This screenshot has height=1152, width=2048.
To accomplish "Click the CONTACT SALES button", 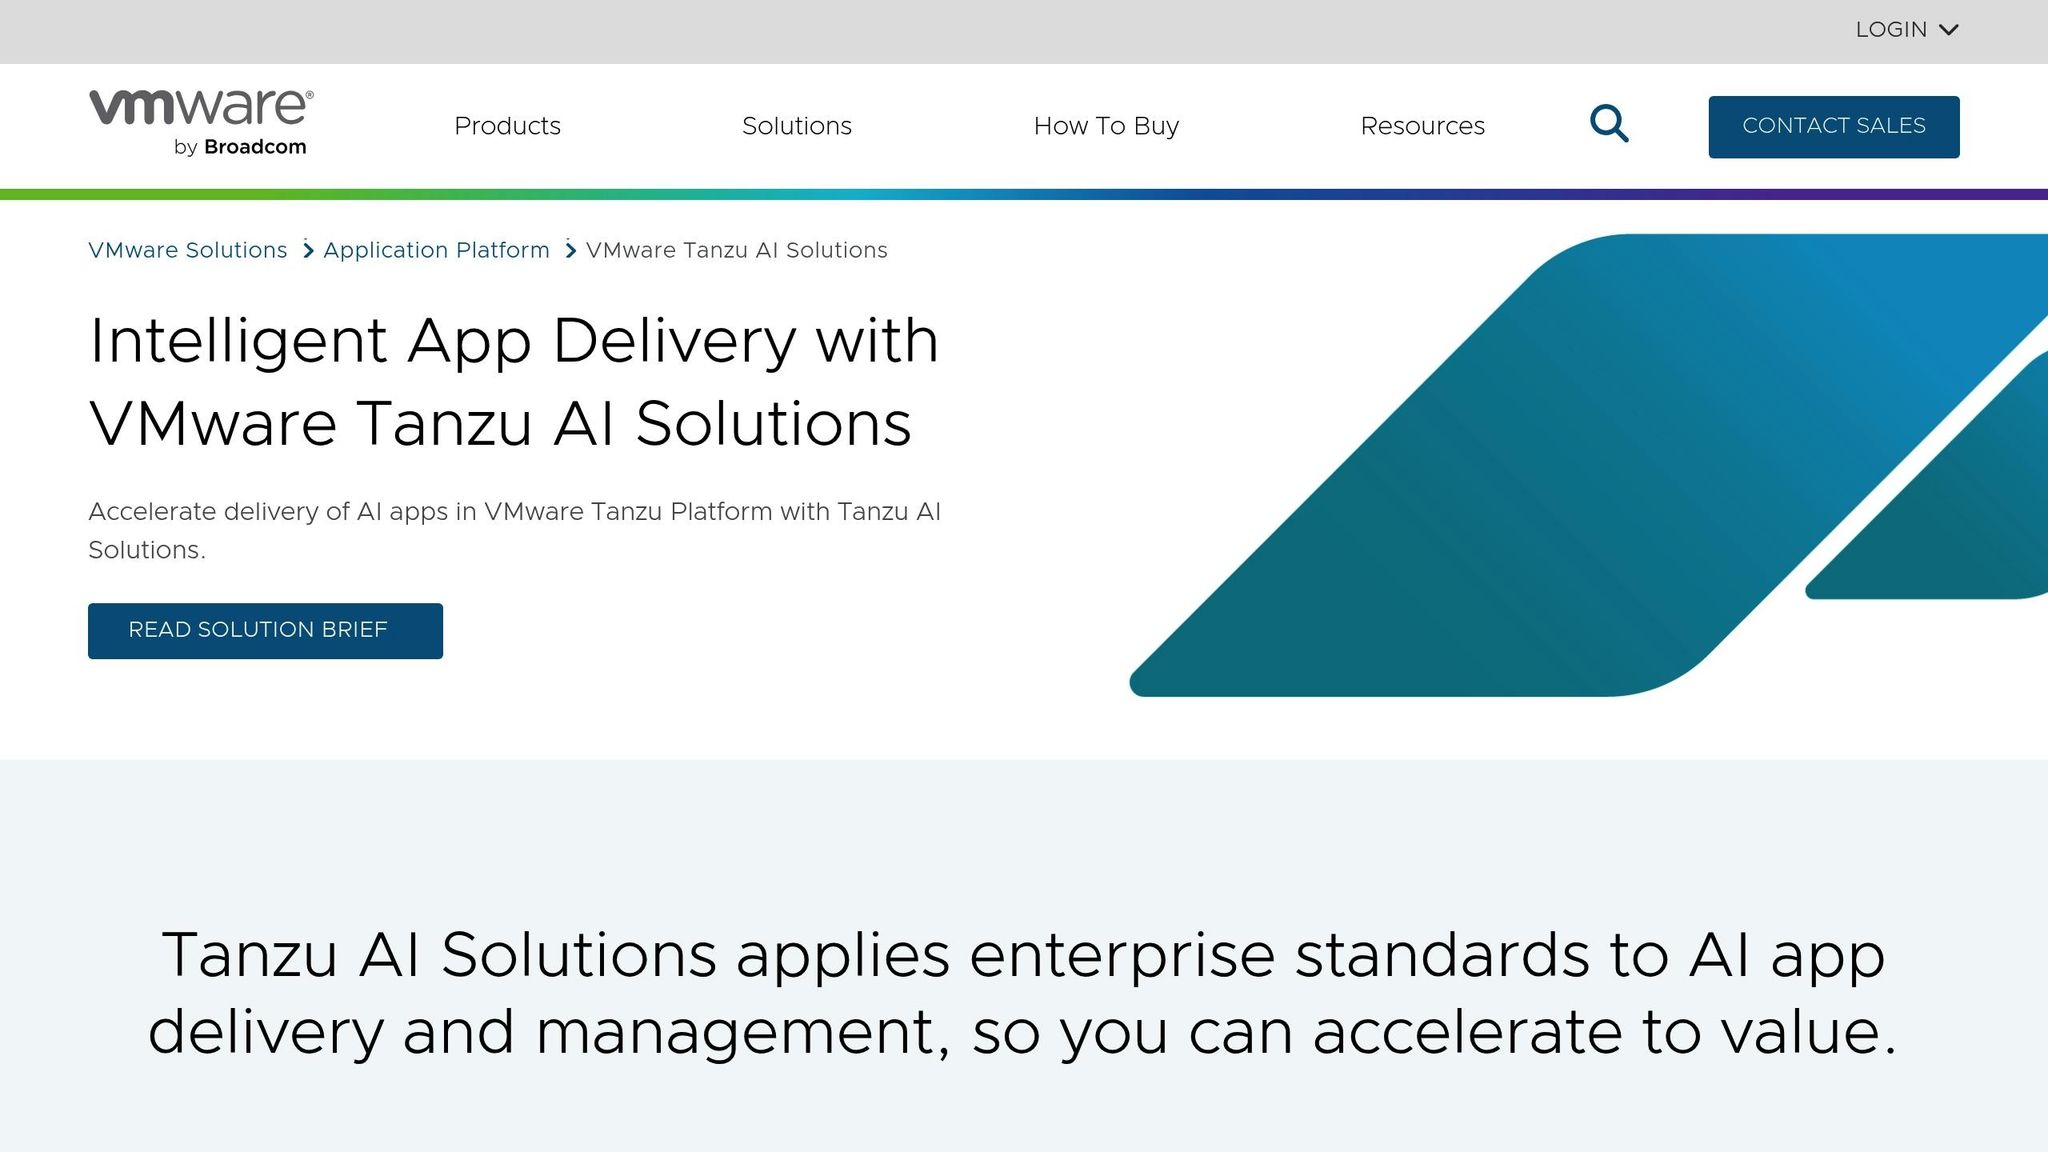I will [1833, 126].
